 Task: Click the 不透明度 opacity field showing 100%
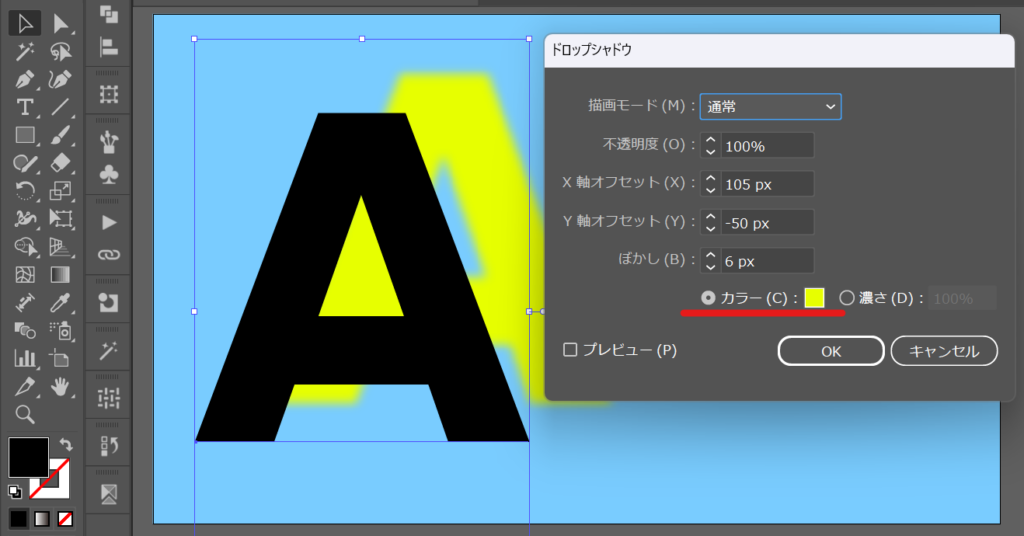pos(767,146)
